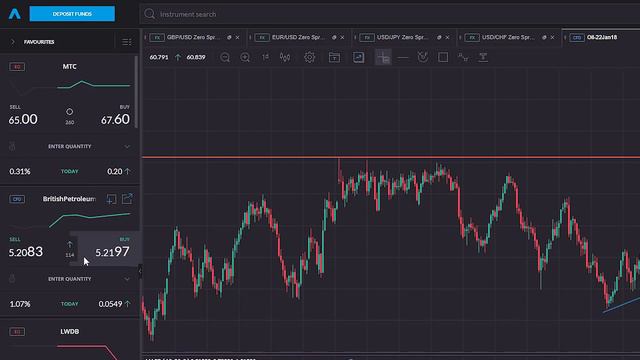Click the Deposit Funds button
Viewport: 640px width, 360px height.
[x=72, y=14]
